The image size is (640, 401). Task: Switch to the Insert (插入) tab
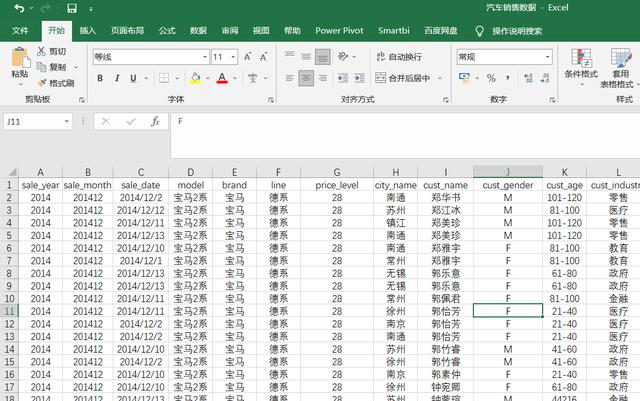(87, 31)
